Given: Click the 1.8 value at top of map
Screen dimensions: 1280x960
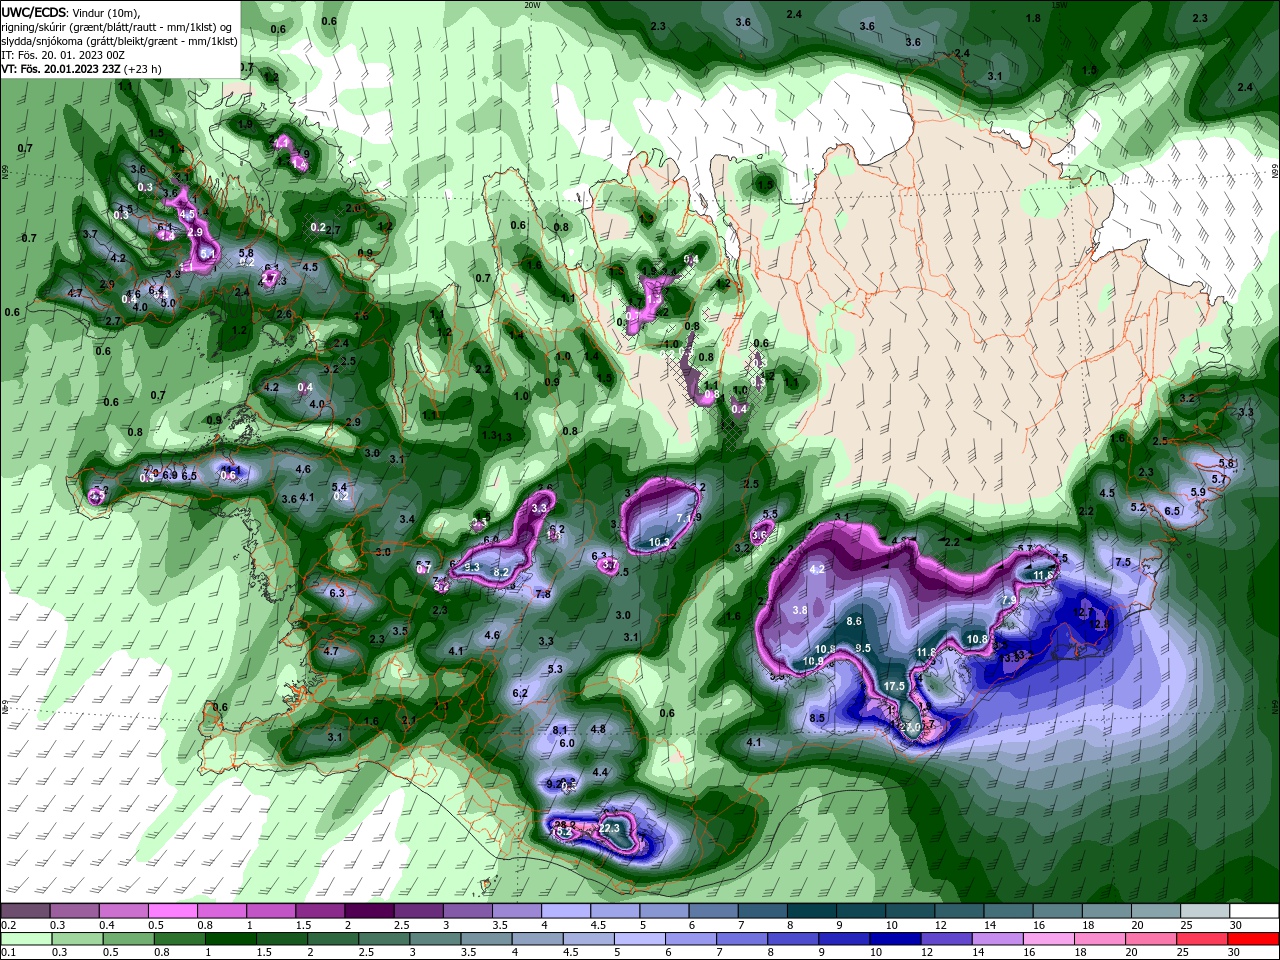Looking at the screenshot, I should tap(1033, 18).
